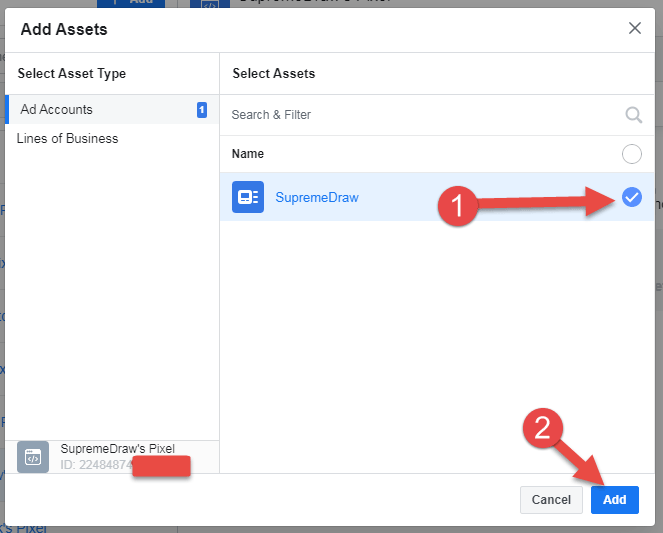Click the search magnifier icon
The image size is (663, 533).
tap(633, 115)
